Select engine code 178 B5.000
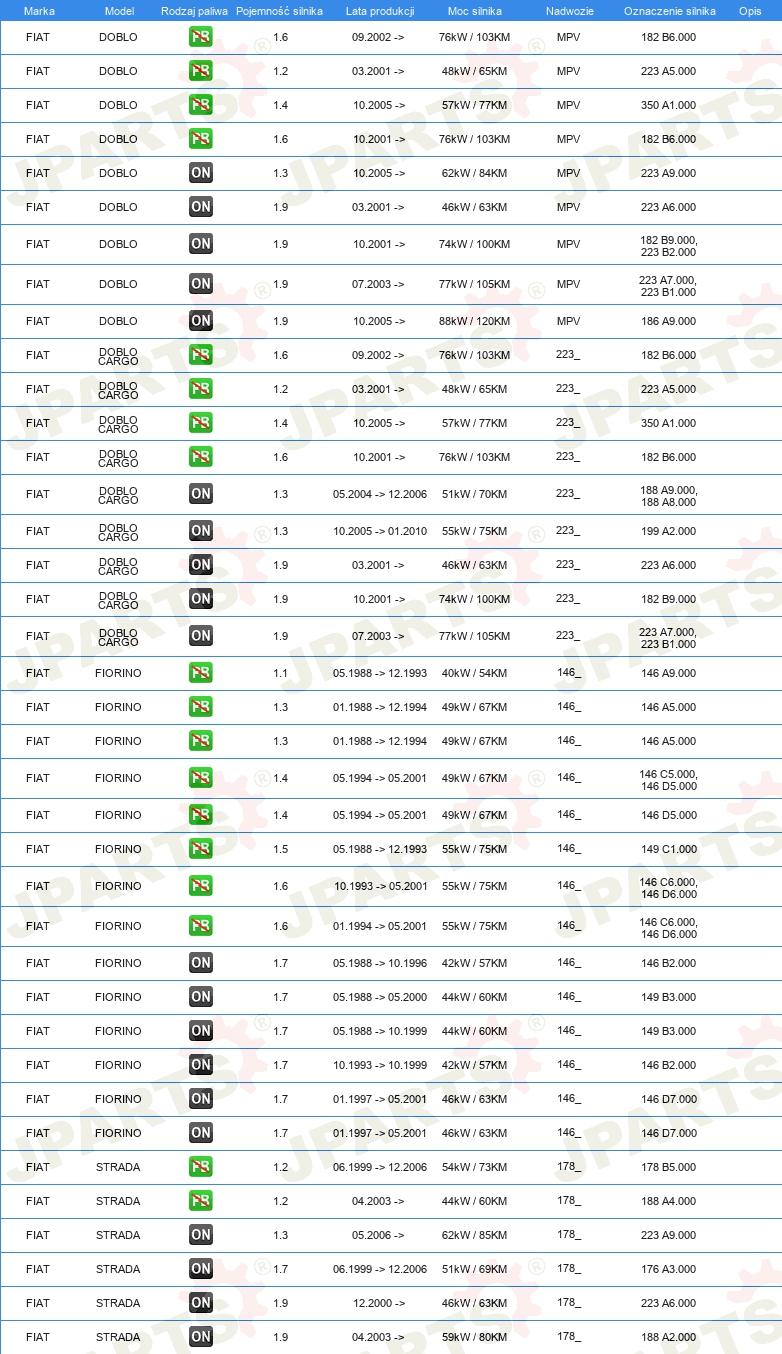 tap(669, 1167)
